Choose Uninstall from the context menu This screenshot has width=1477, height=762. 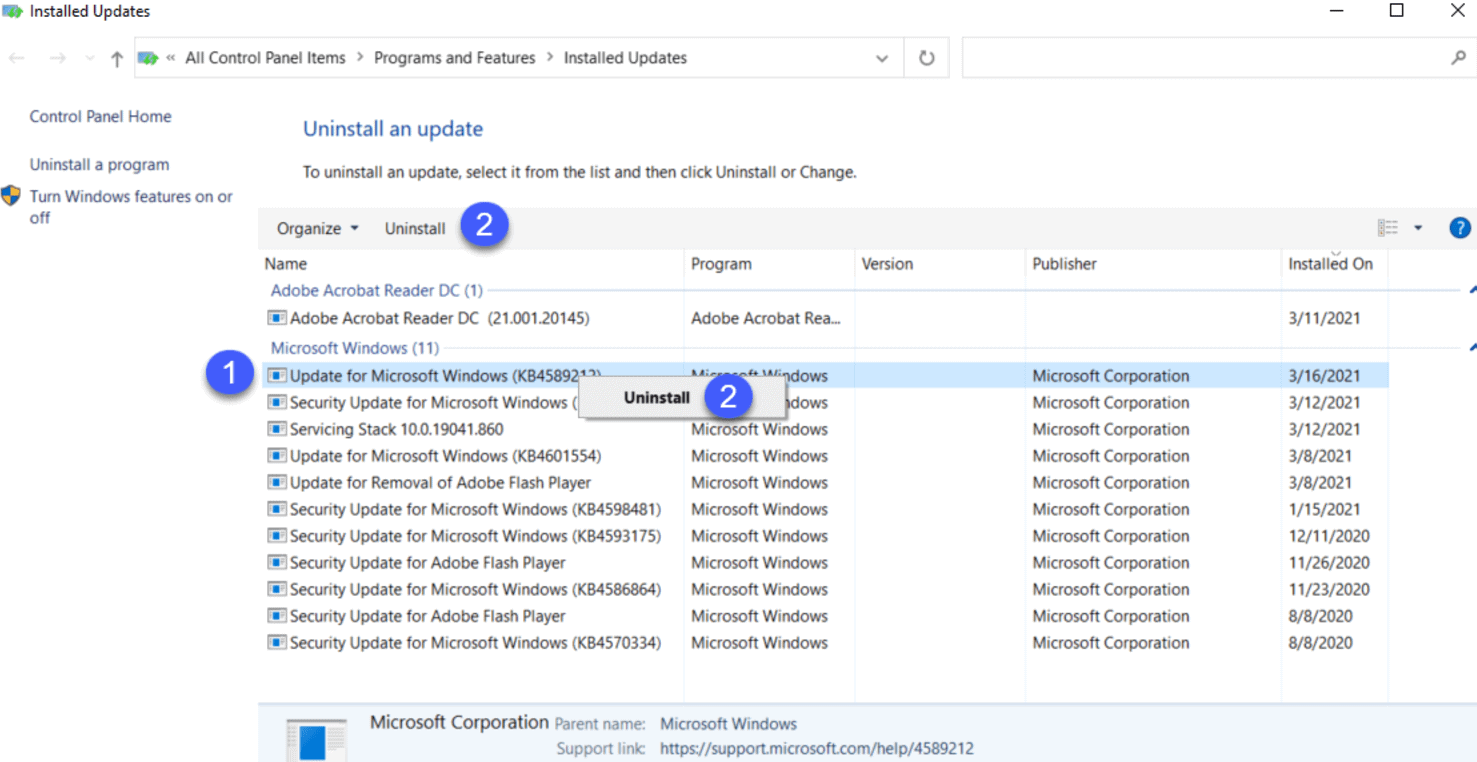pyautogui.click(x=657, y=397)
